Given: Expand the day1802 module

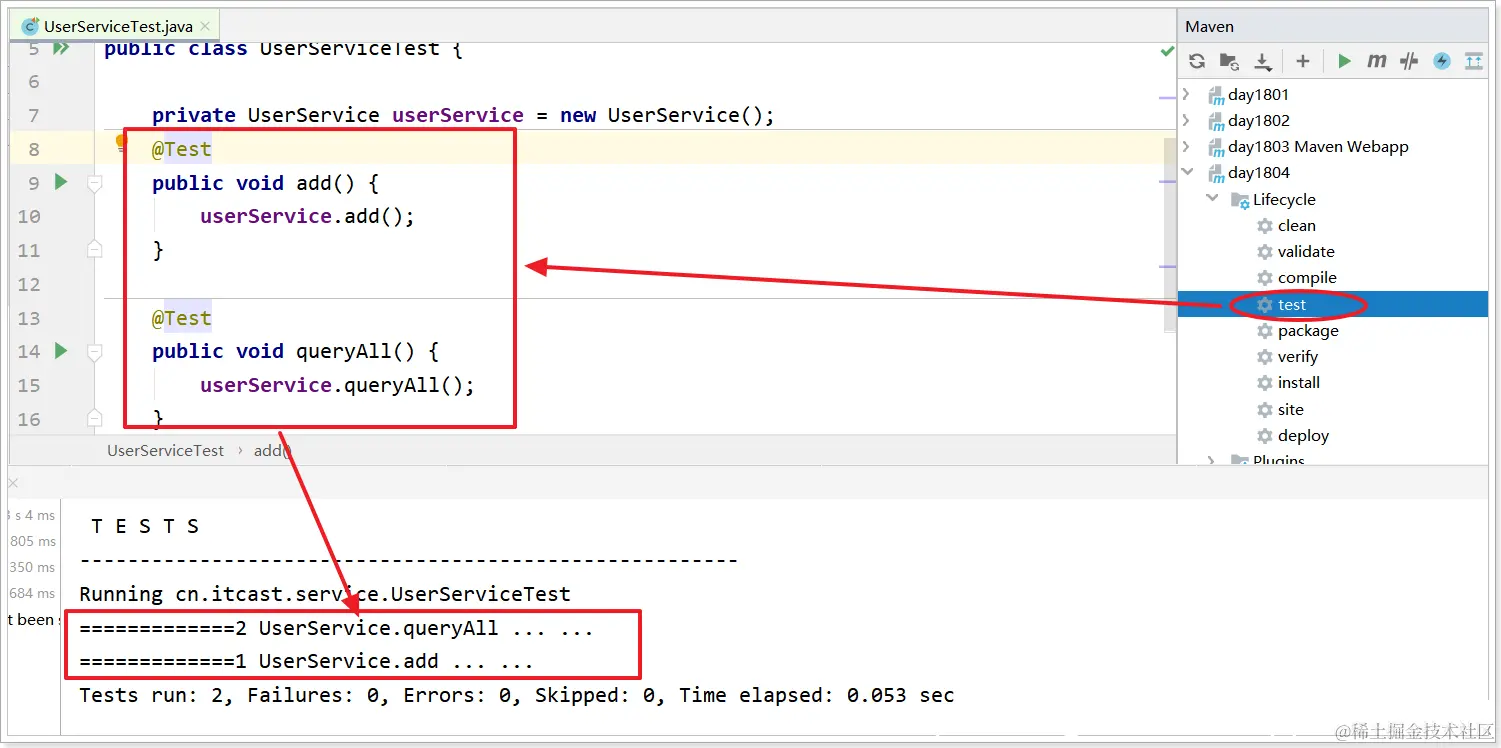Looking at the screenshot, I should click(1187, 121).
